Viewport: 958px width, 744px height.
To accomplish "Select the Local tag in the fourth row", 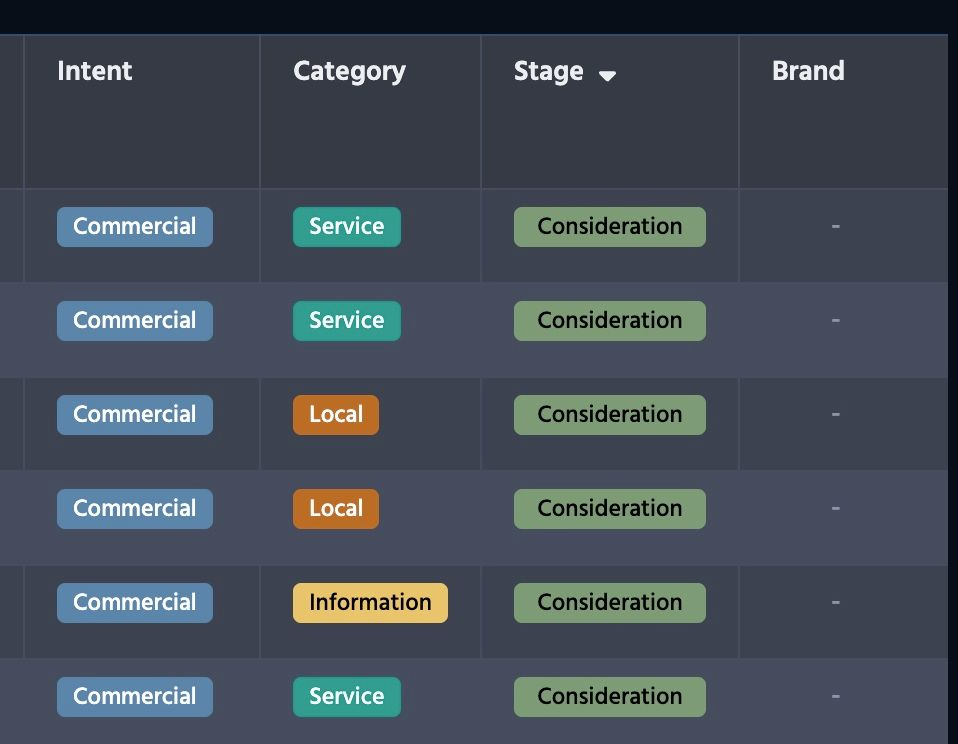I will (335, 509).
